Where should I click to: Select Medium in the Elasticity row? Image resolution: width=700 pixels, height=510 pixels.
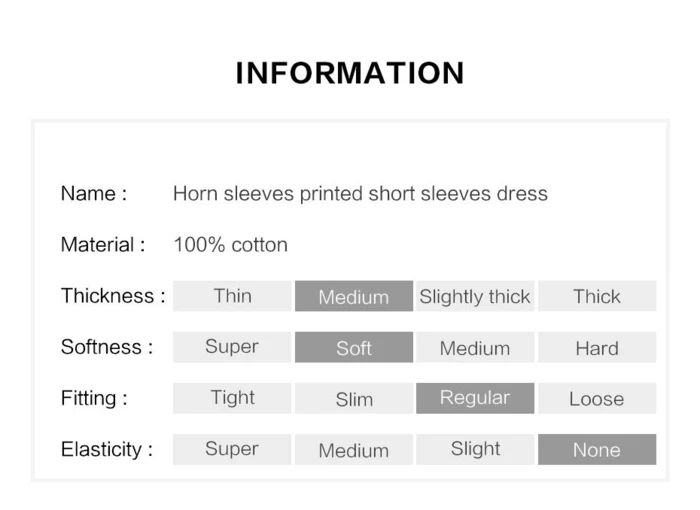(353, 449)
